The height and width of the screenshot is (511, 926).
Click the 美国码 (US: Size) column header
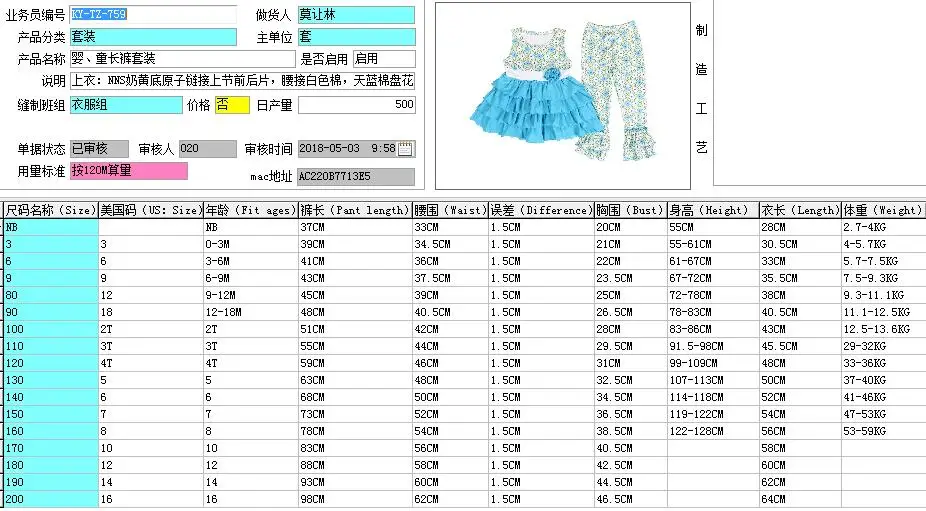tap(151, 210)
